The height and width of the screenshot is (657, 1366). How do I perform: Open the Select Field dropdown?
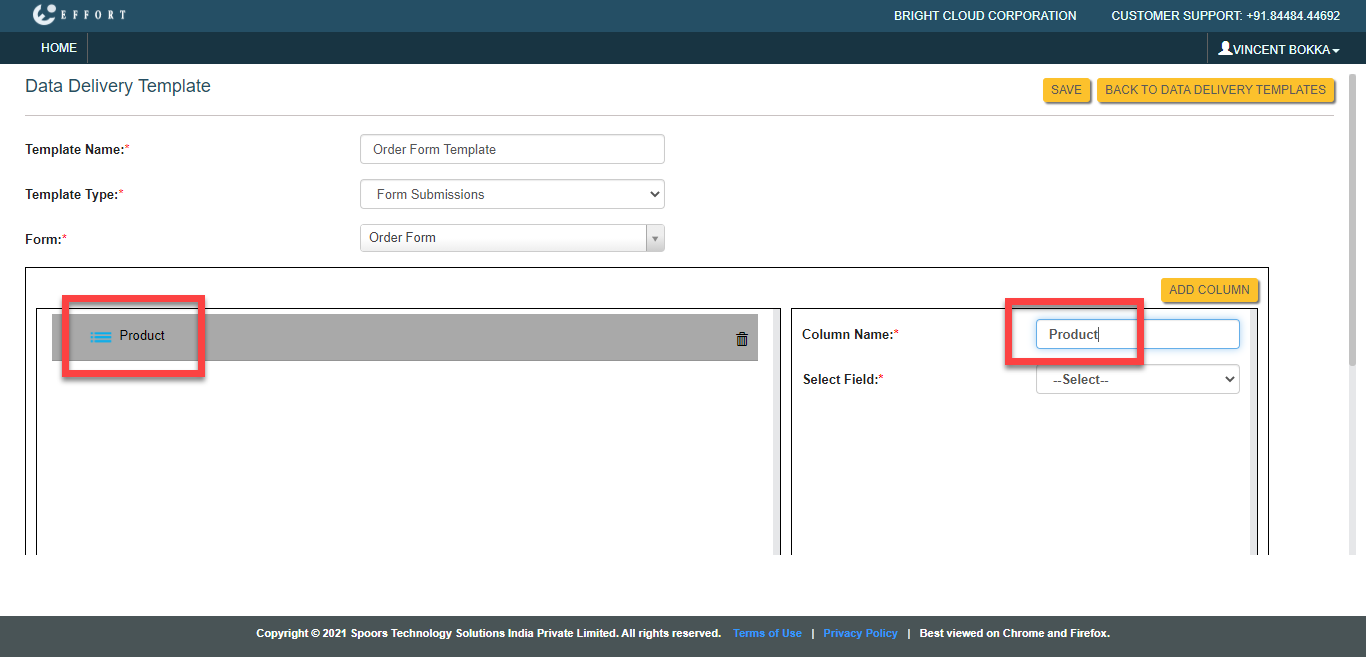click(1137, 380)
